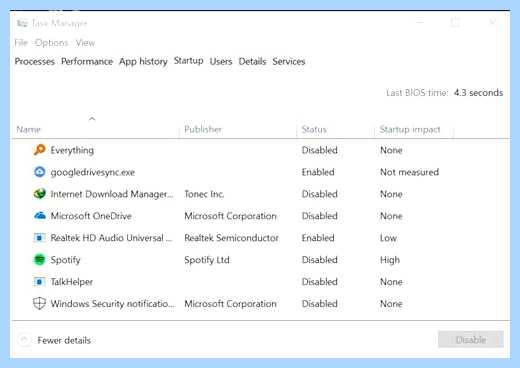The image size is (520, 368).
Task: Select the Everything row name
Action: click(x=72, y=150)
